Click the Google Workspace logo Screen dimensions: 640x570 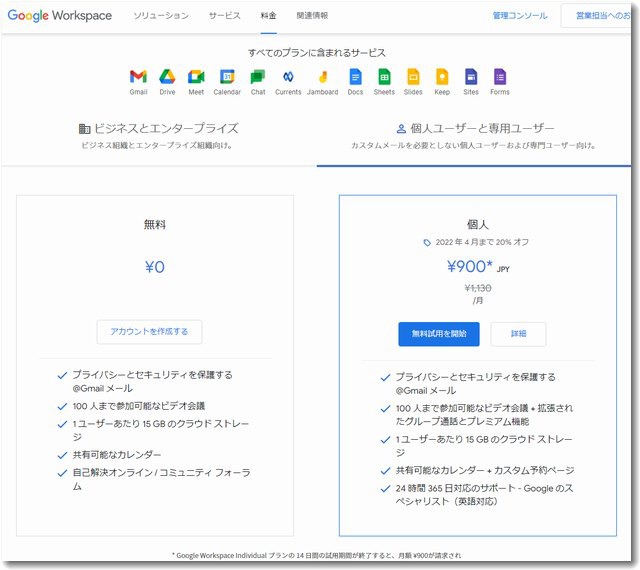(60, 16)
